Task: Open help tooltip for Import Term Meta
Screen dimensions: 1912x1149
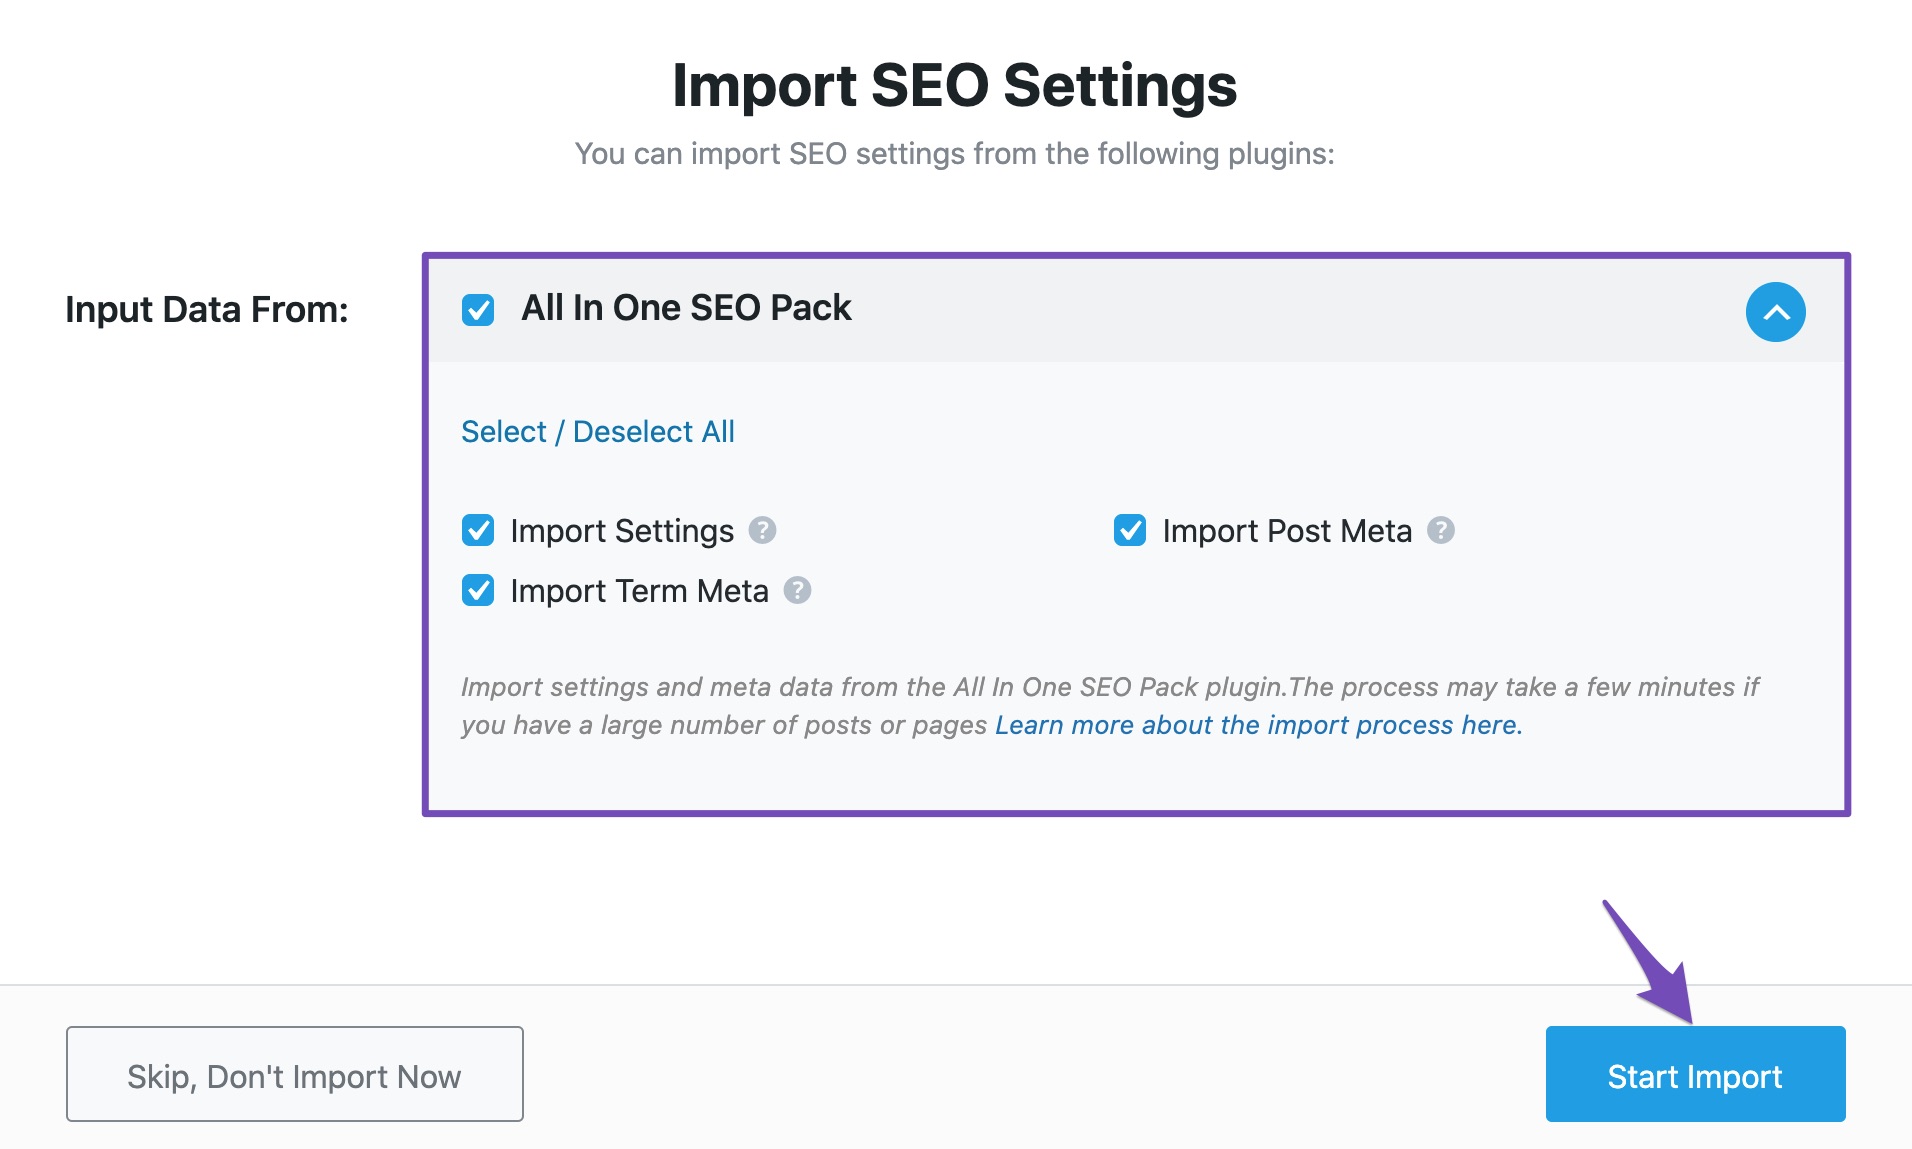Action: tap(797, 590)
